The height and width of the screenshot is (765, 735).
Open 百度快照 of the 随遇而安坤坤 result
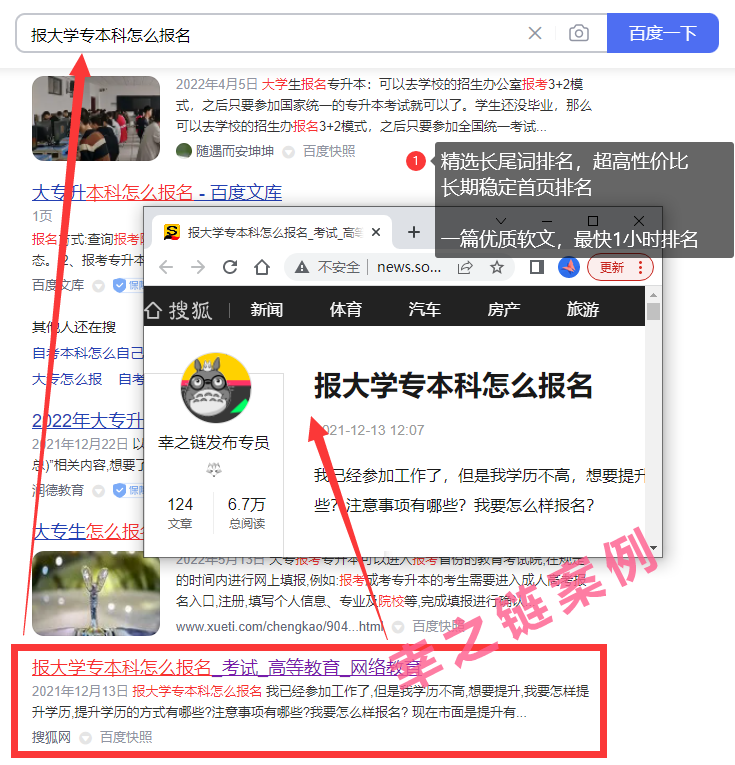pos(329,151)
